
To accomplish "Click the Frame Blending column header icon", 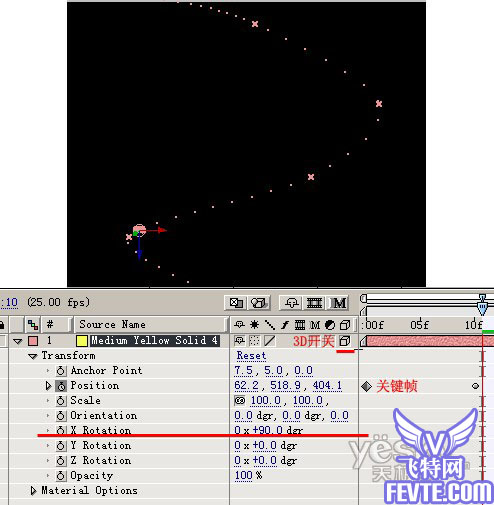I will tap(300, 324).
